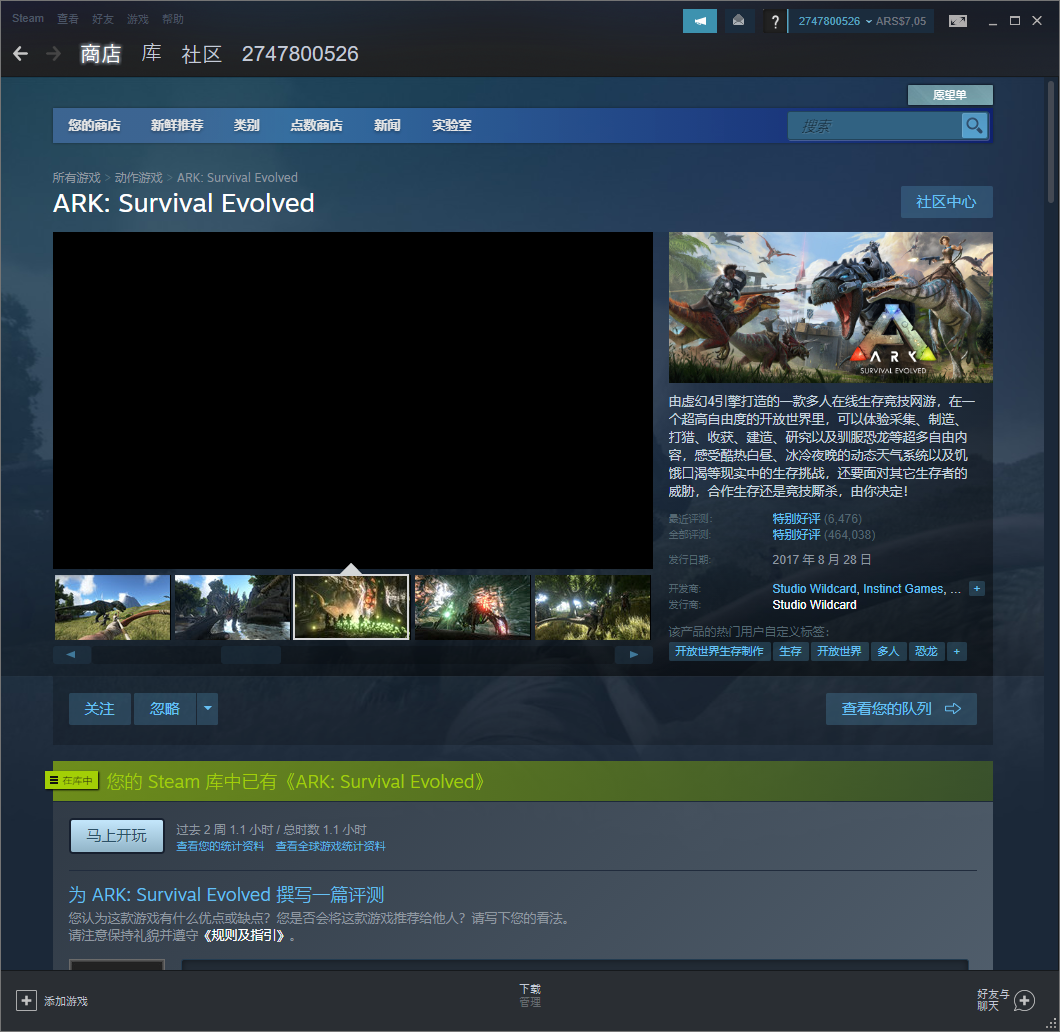Select second thumbnail with spiky dinosaur in water

tap(232, 607)
